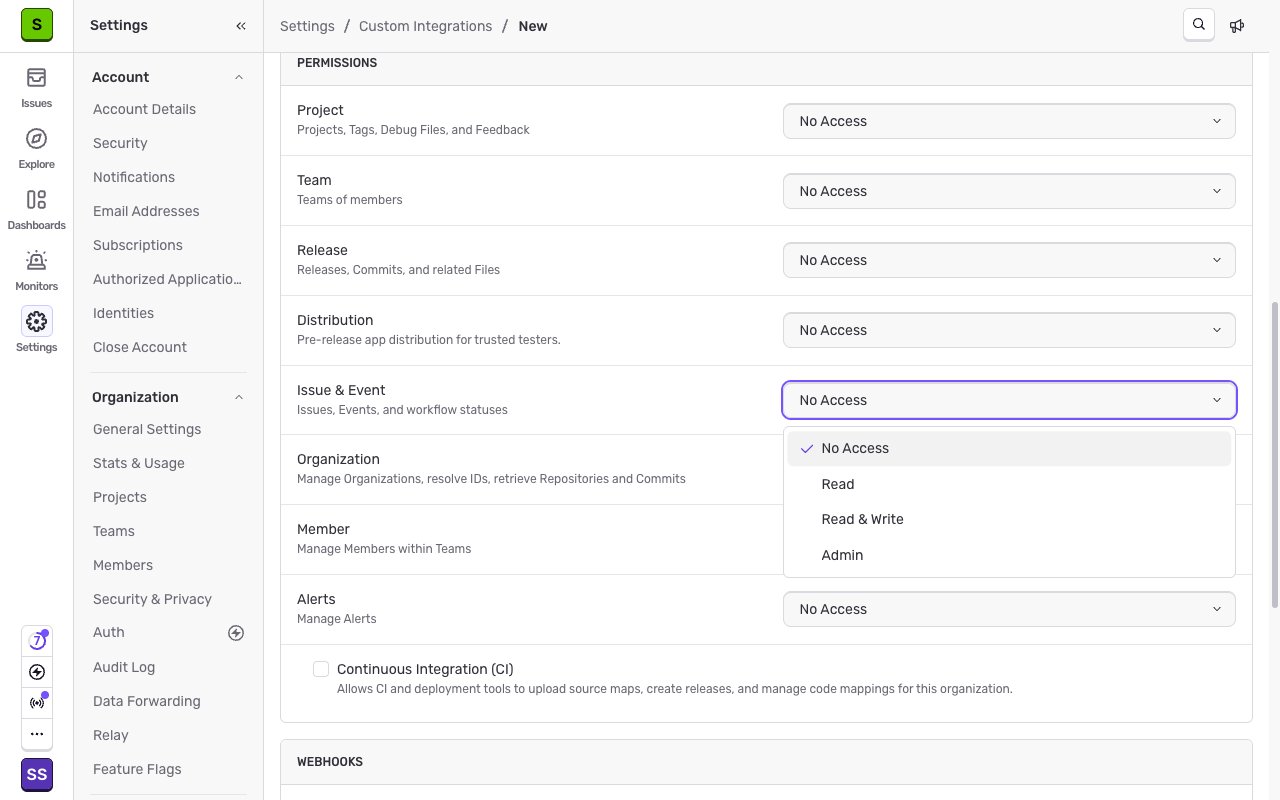
Task: Click the green S organization avatar
Action: click(x=37, y=26)
